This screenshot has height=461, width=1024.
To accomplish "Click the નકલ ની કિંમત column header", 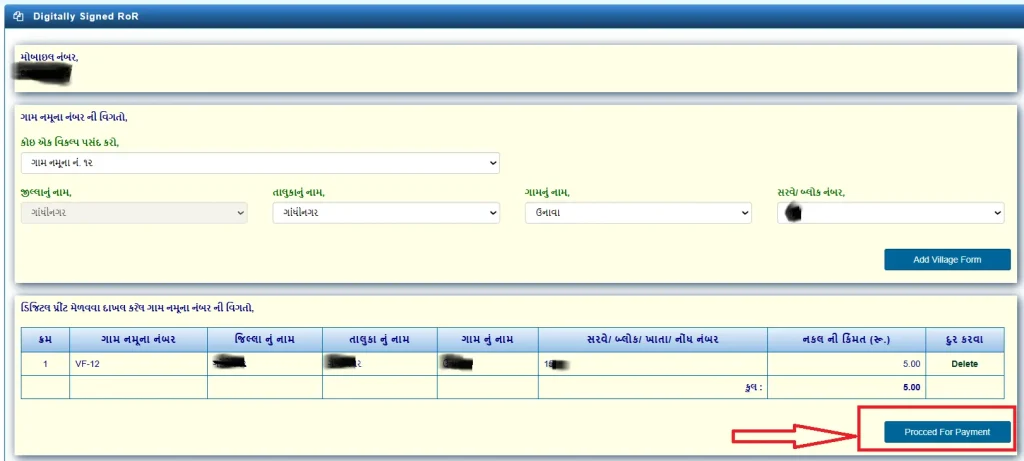I will point(847,340).
